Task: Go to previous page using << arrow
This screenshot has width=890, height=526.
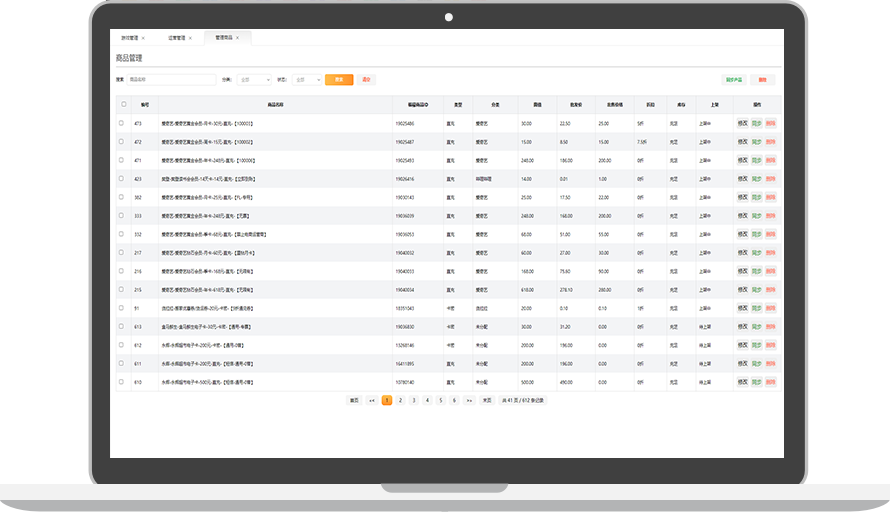Action: click(x=371, y=400)
